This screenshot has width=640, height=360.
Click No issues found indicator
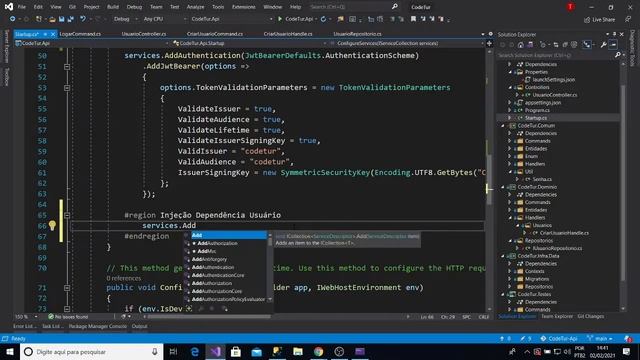(68, 317)
